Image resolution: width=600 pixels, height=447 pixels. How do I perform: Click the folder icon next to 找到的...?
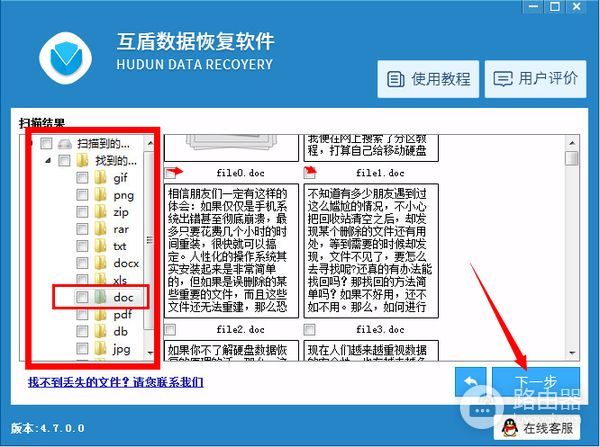click(82, 160)
